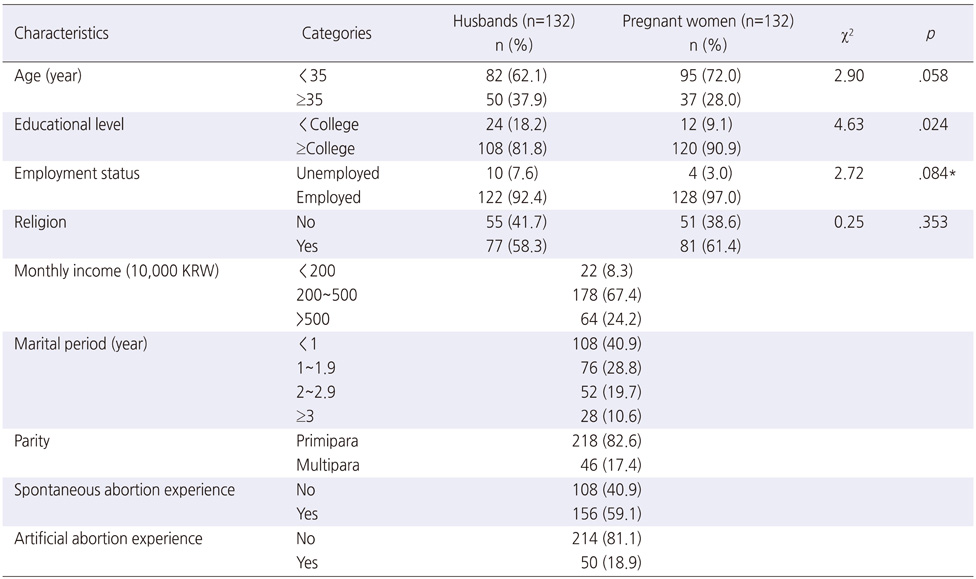Select the Religion row label
Viewport: 976px width, 579px height.
point(40,222)
